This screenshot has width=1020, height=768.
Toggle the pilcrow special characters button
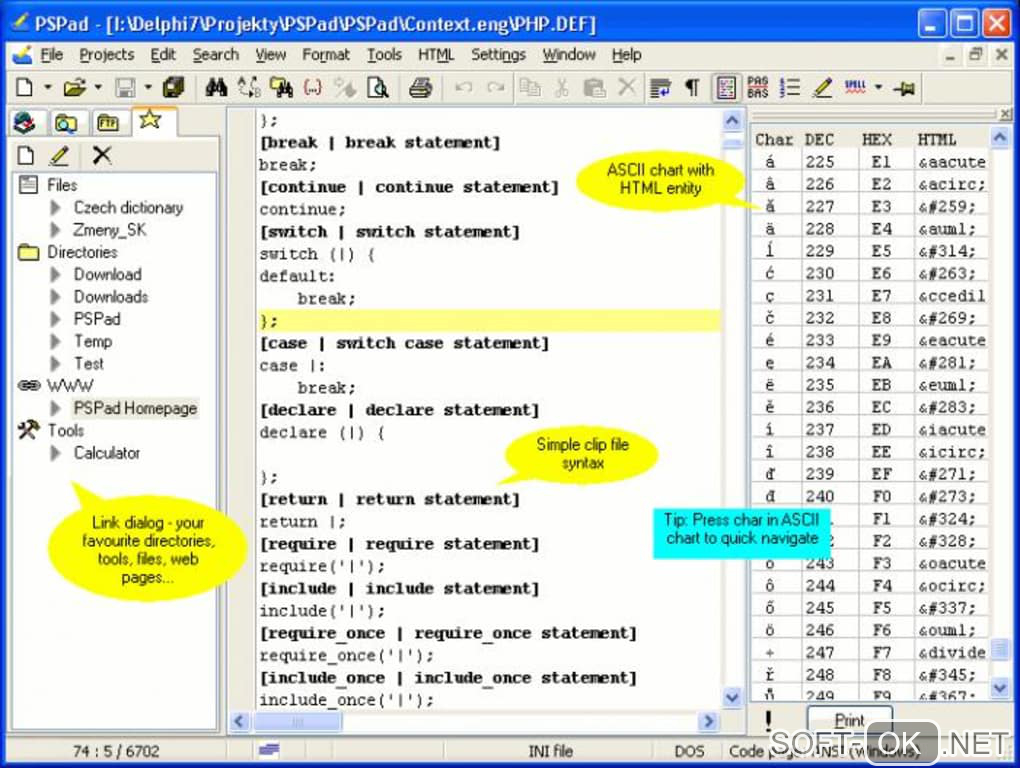point(691,88)
